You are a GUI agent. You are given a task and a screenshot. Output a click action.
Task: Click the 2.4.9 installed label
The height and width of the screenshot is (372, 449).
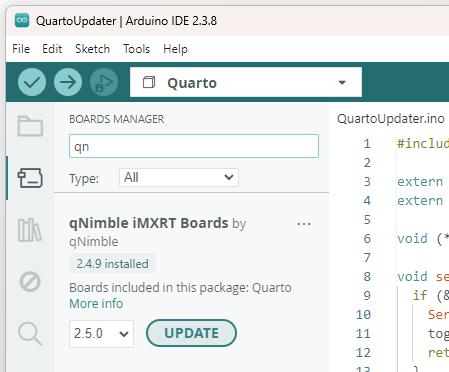pos(112,264)
